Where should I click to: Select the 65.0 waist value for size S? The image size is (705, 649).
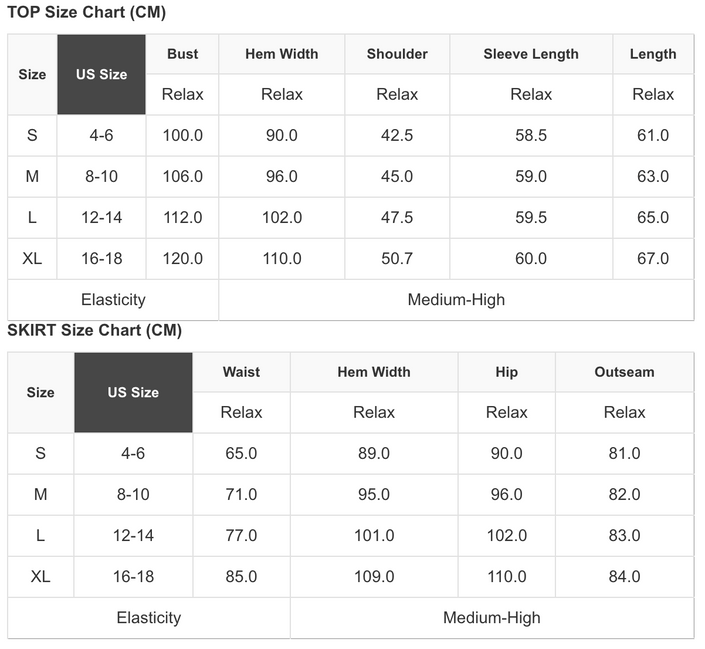coord(241,454)
